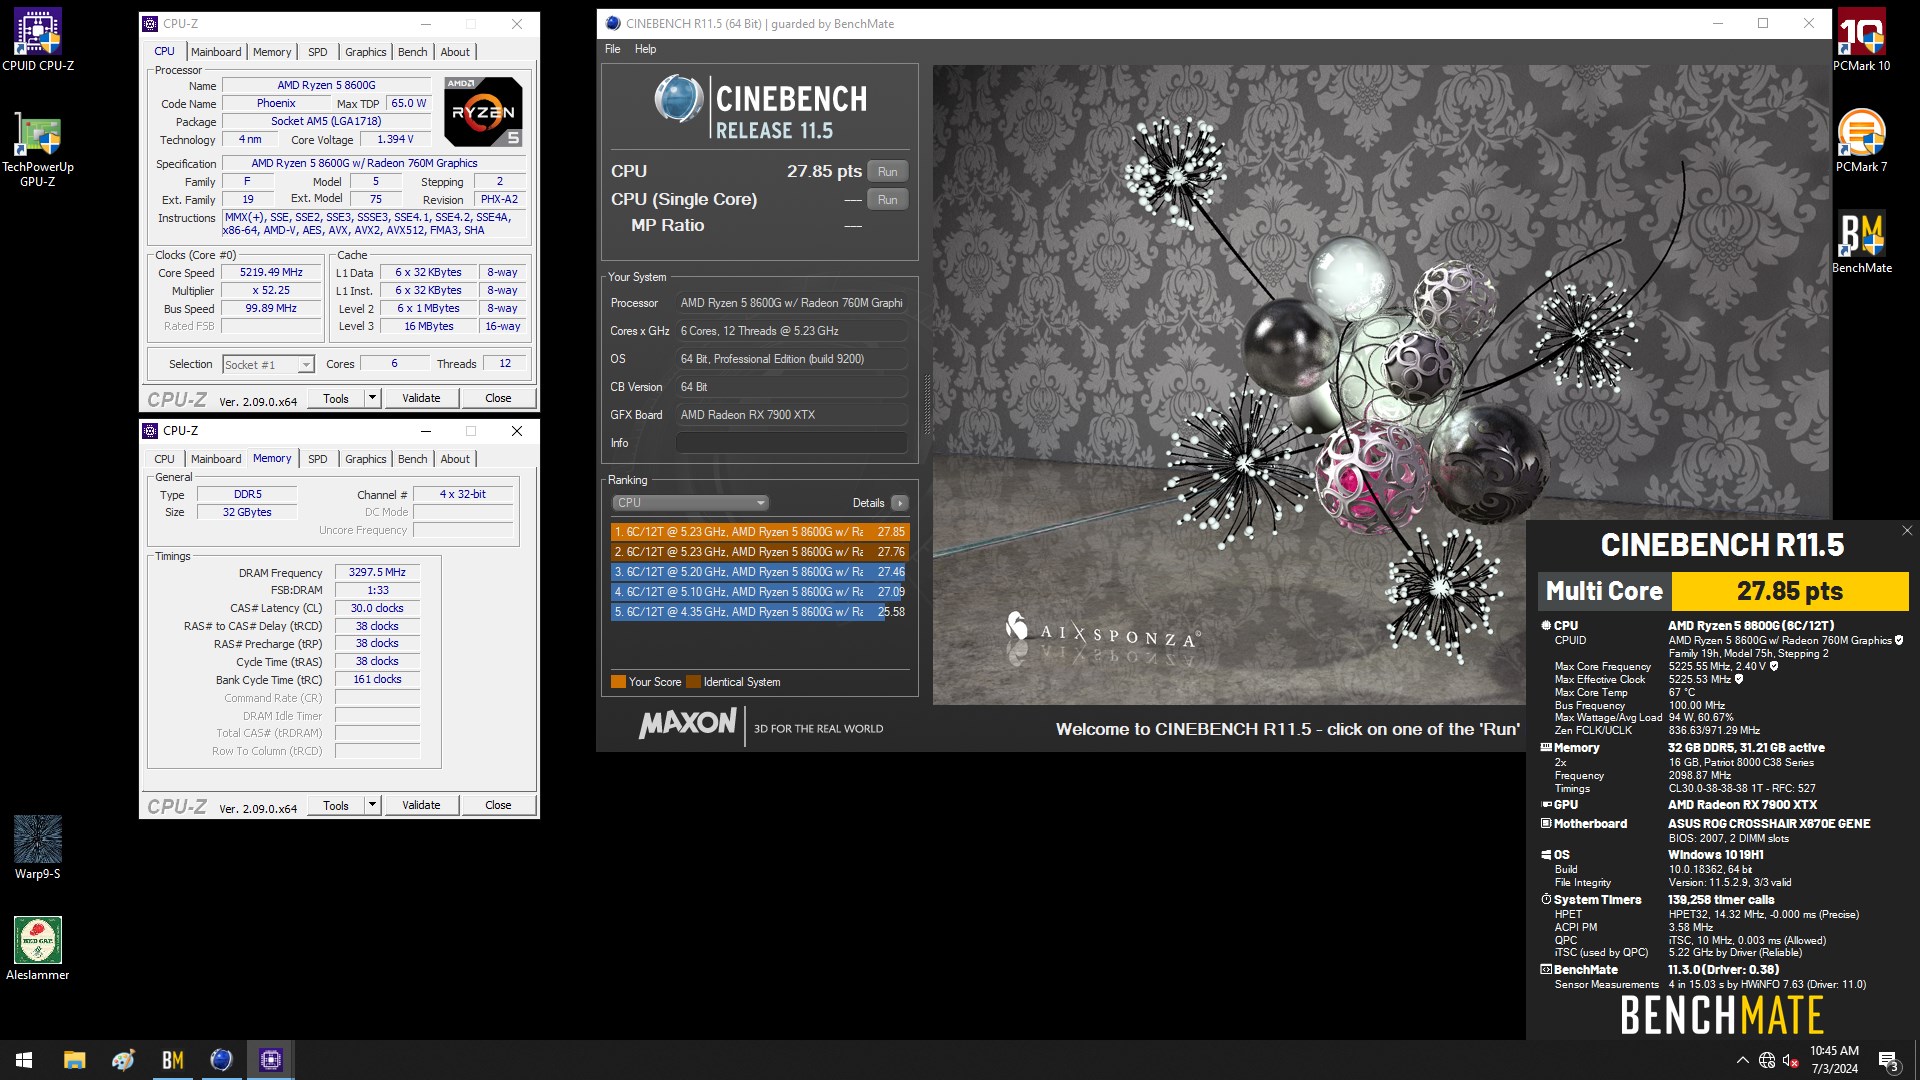Click the Details arrow in Ranking panel

pos(900,503)
